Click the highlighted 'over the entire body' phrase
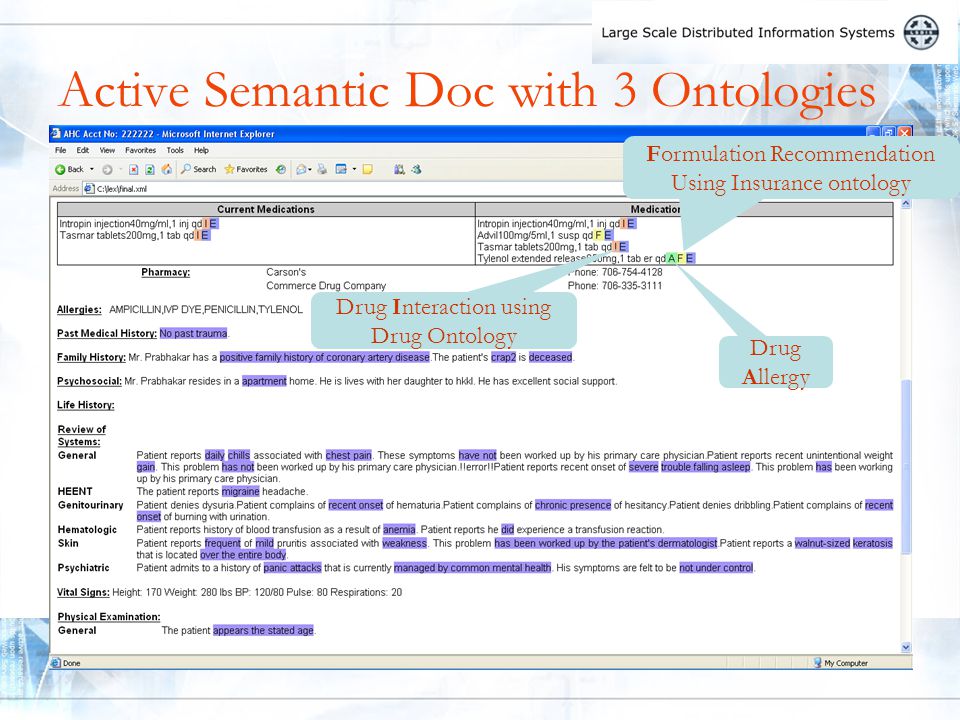This screenshot has height=720, width=960. point(243,555)
